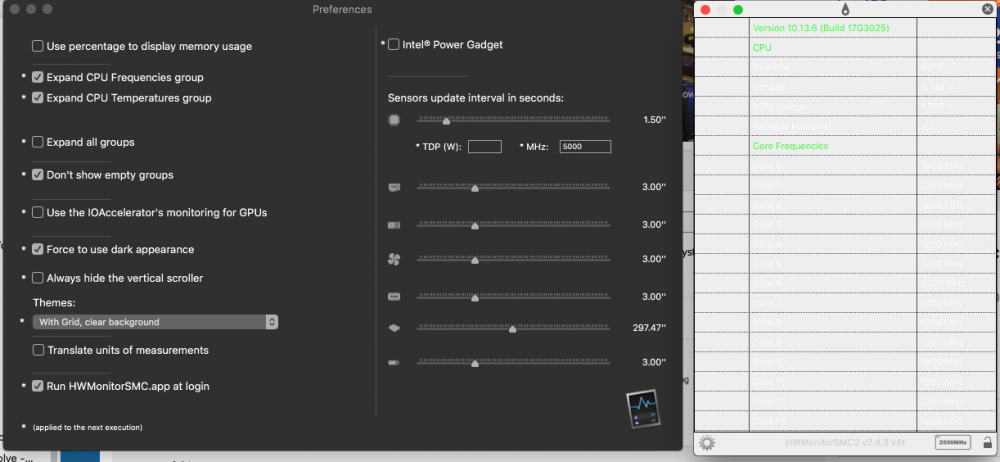Select the Core 0 row
1000x462 pixels.
pos(844,165)
